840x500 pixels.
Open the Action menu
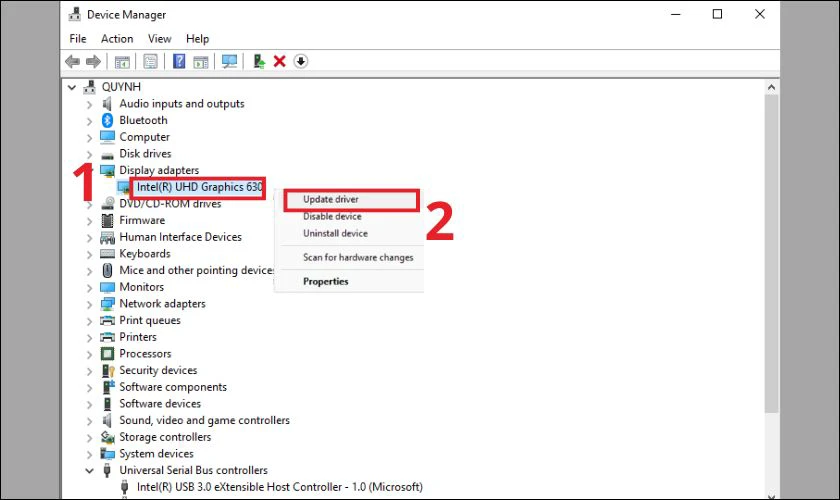117,39
